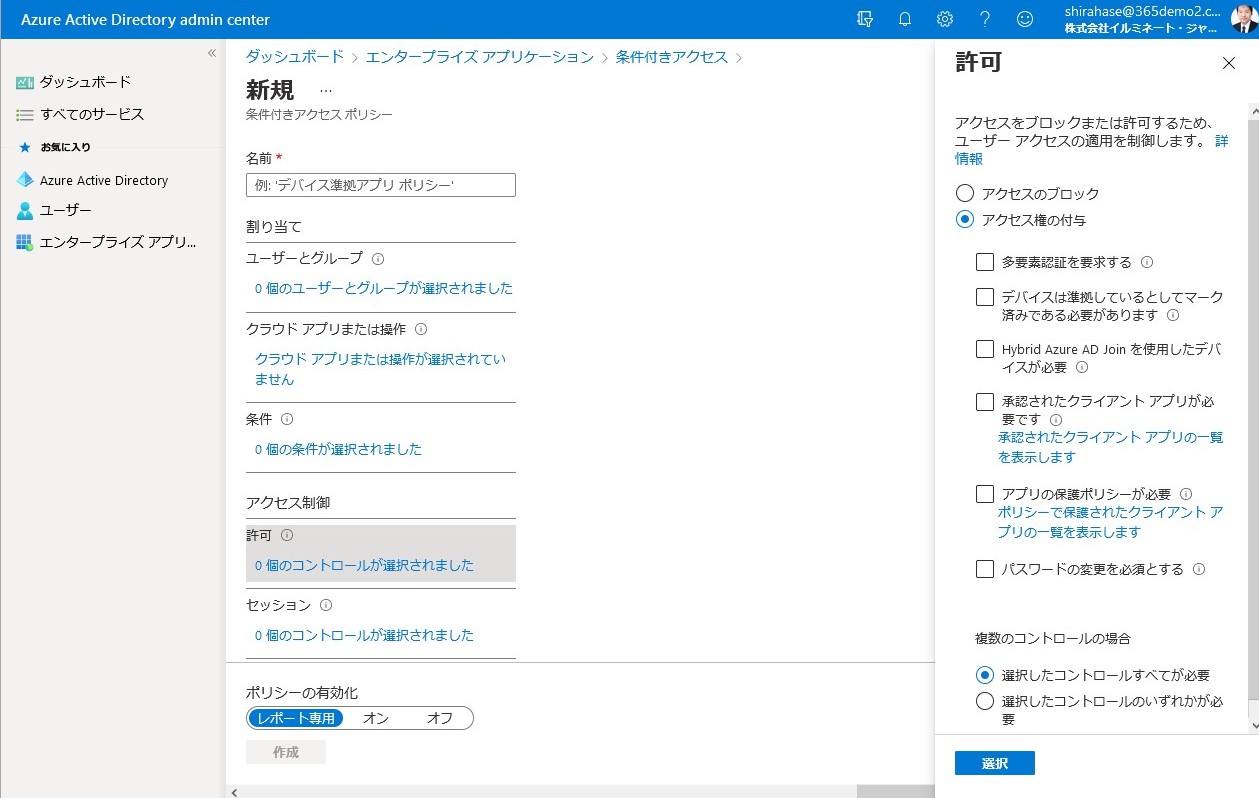Viewport: 1259px width, 798px height.
Task: Click the 条件付きアクセス ポリシー subtitle
Action: tap(319, 115)
